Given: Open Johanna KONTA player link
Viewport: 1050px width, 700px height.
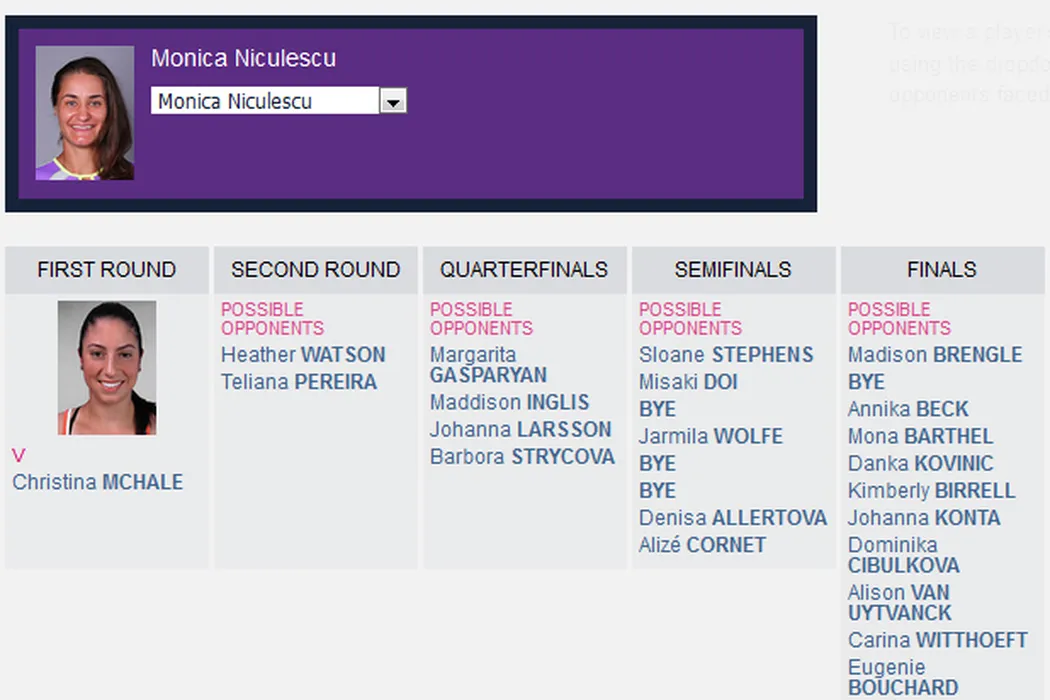Looking at the screenshot, I should click(x=923, y=518).
